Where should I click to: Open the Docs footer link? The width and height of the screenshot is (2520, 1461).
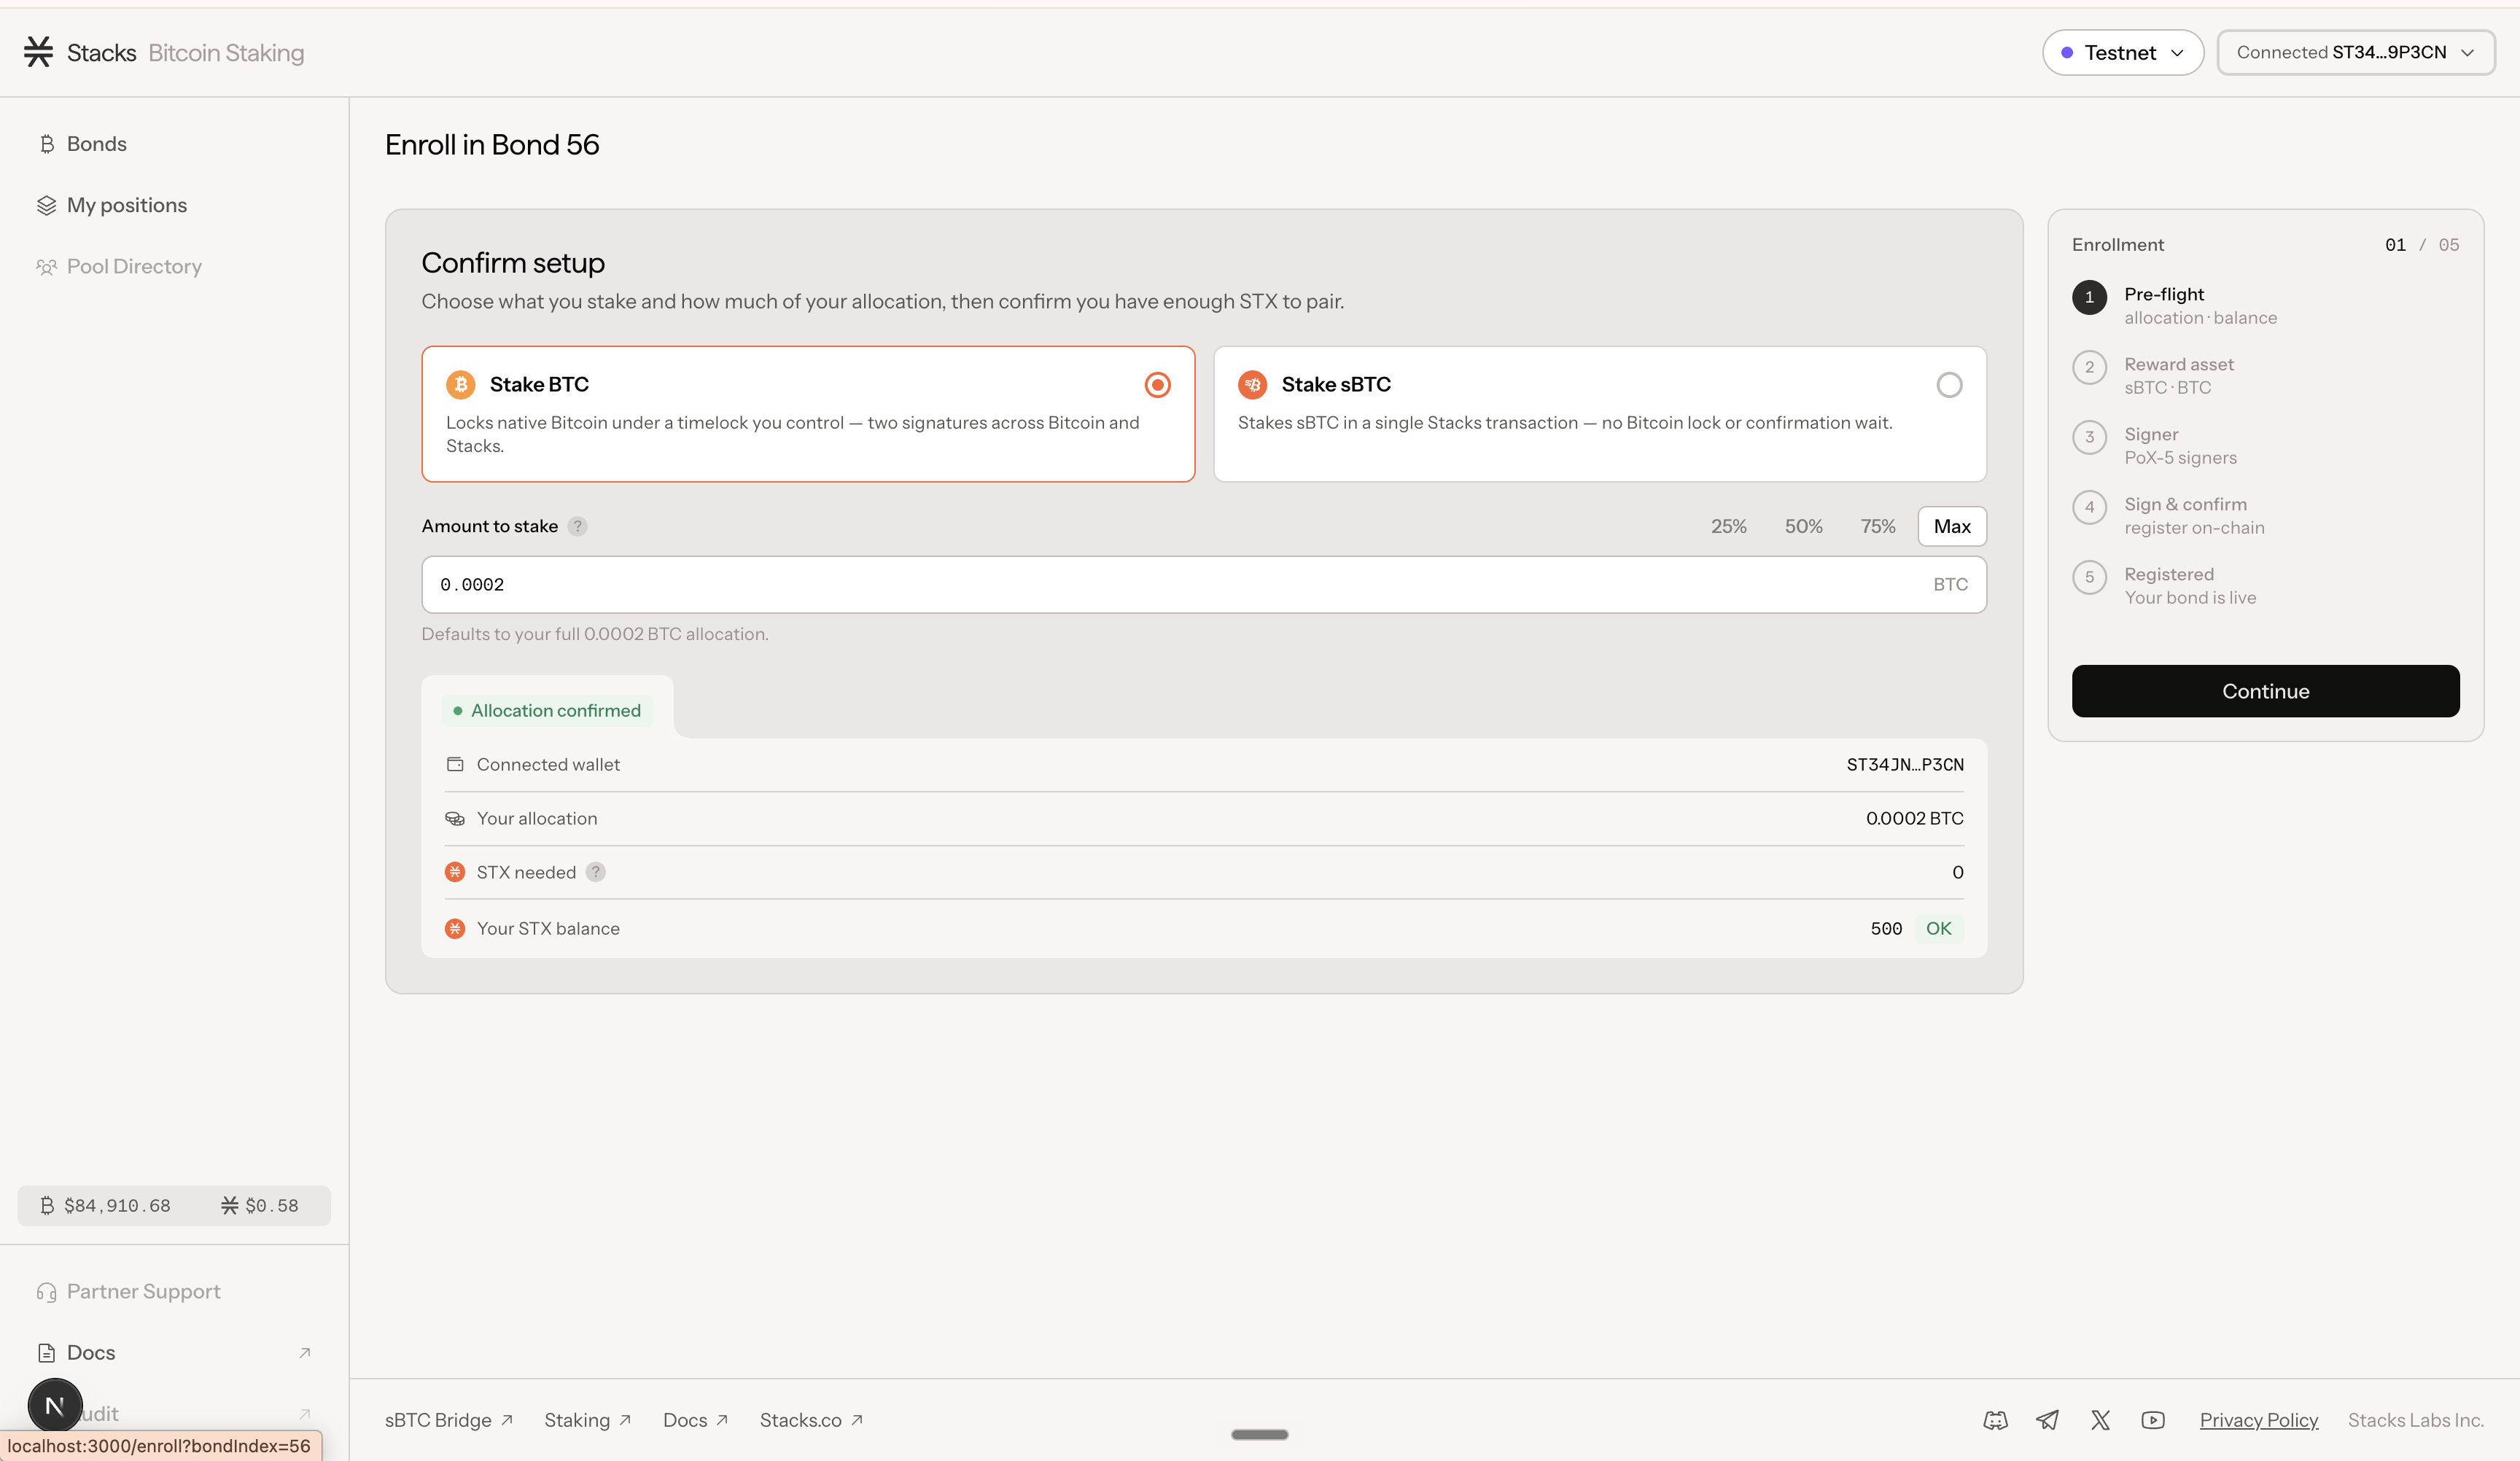click(x=696, y=1420)
